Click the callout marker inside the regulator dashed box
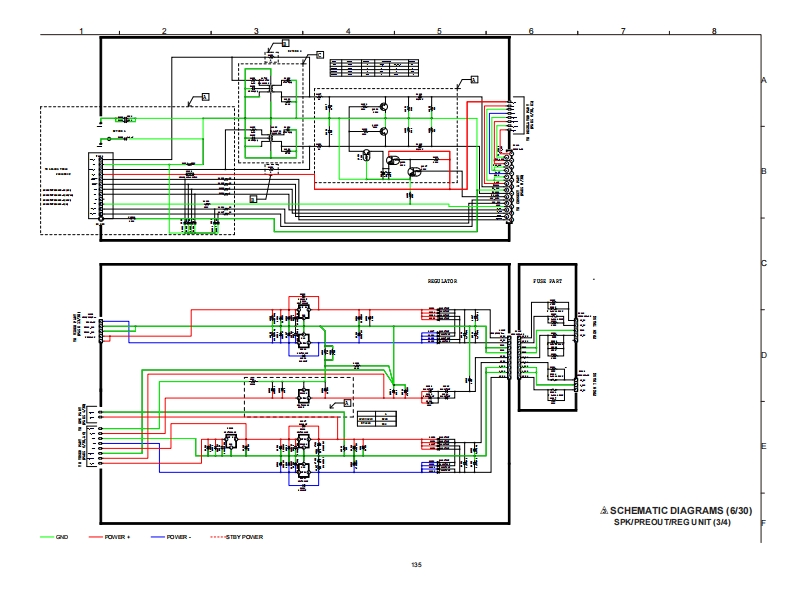This screenshot has width=793, height=589. (x=347, y=402)
